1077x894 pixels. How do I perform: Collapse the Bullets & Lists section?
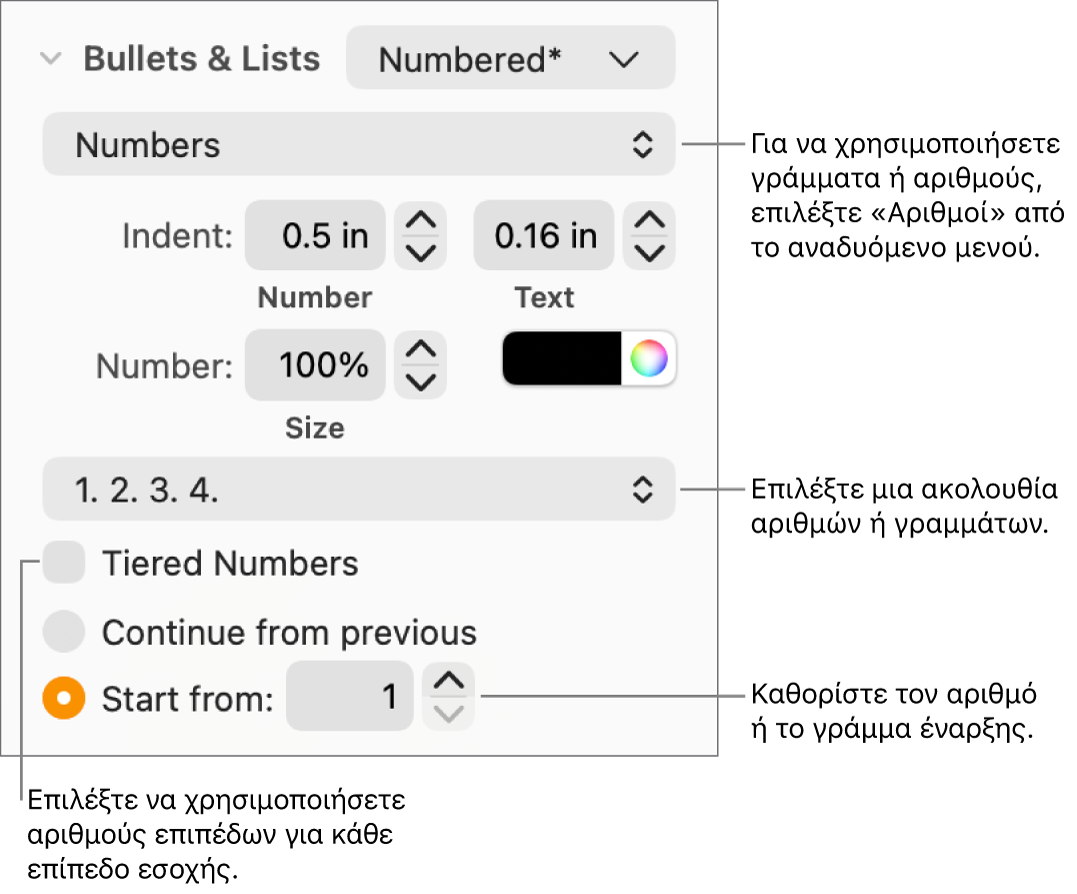tap(50, 59)
